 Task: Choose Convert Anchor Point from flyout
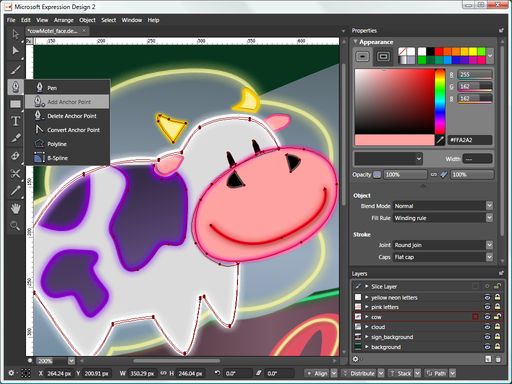coord(67,130)
